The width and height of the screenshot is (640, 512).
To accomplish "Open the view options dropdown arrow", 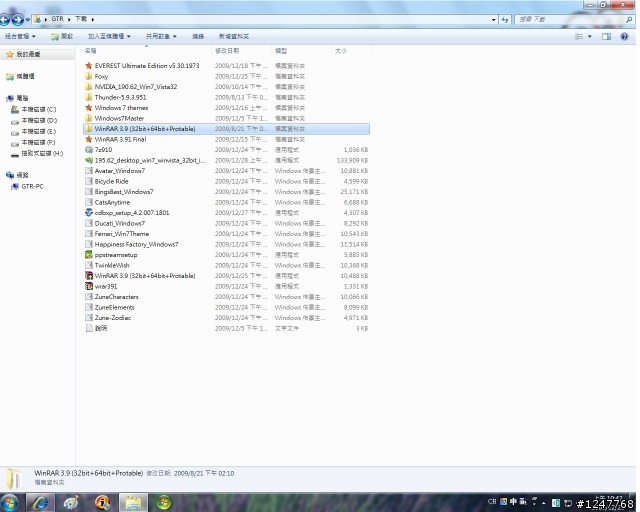I will (x=589, y=37).
